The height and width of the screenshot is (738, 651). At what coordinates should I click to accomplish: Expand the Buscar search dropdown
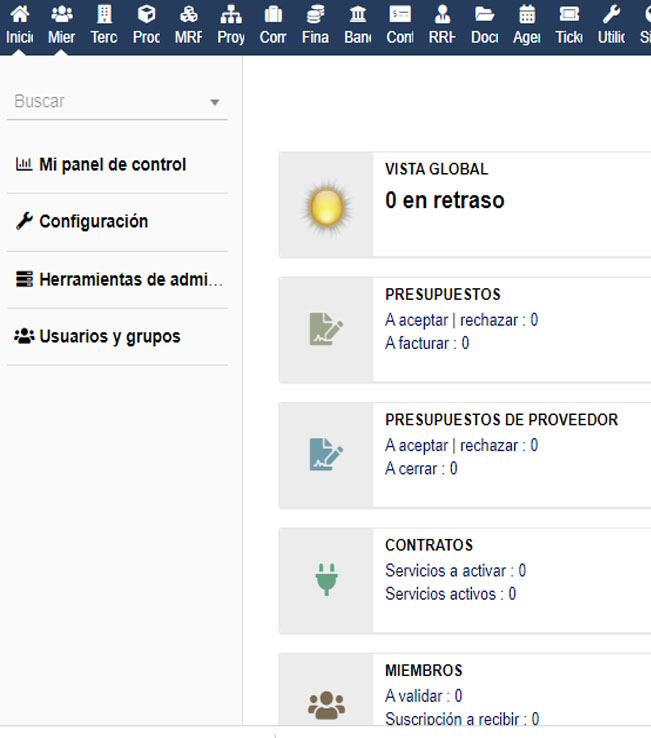(214, 102)
